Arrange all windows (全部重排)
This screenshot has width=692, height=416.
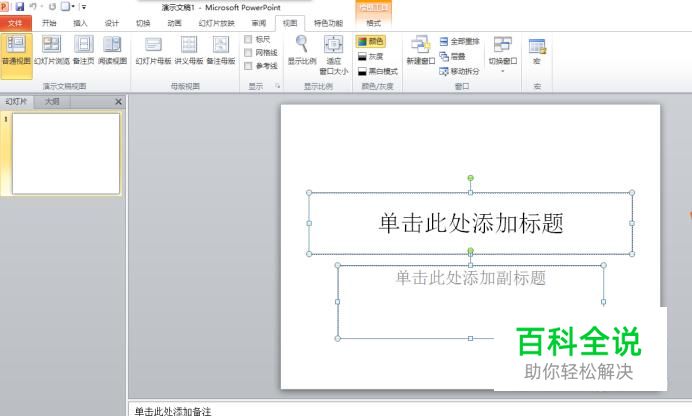459,41
